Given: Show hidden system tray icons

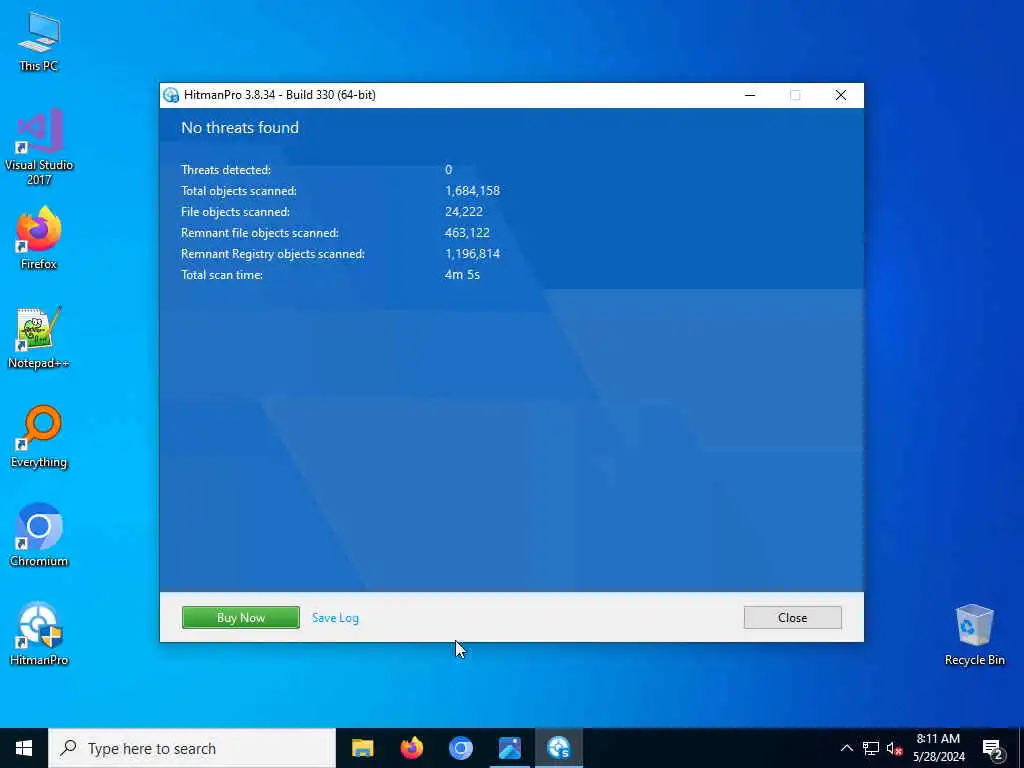Looking at the screenshot, I should click(x=846, y=748).
